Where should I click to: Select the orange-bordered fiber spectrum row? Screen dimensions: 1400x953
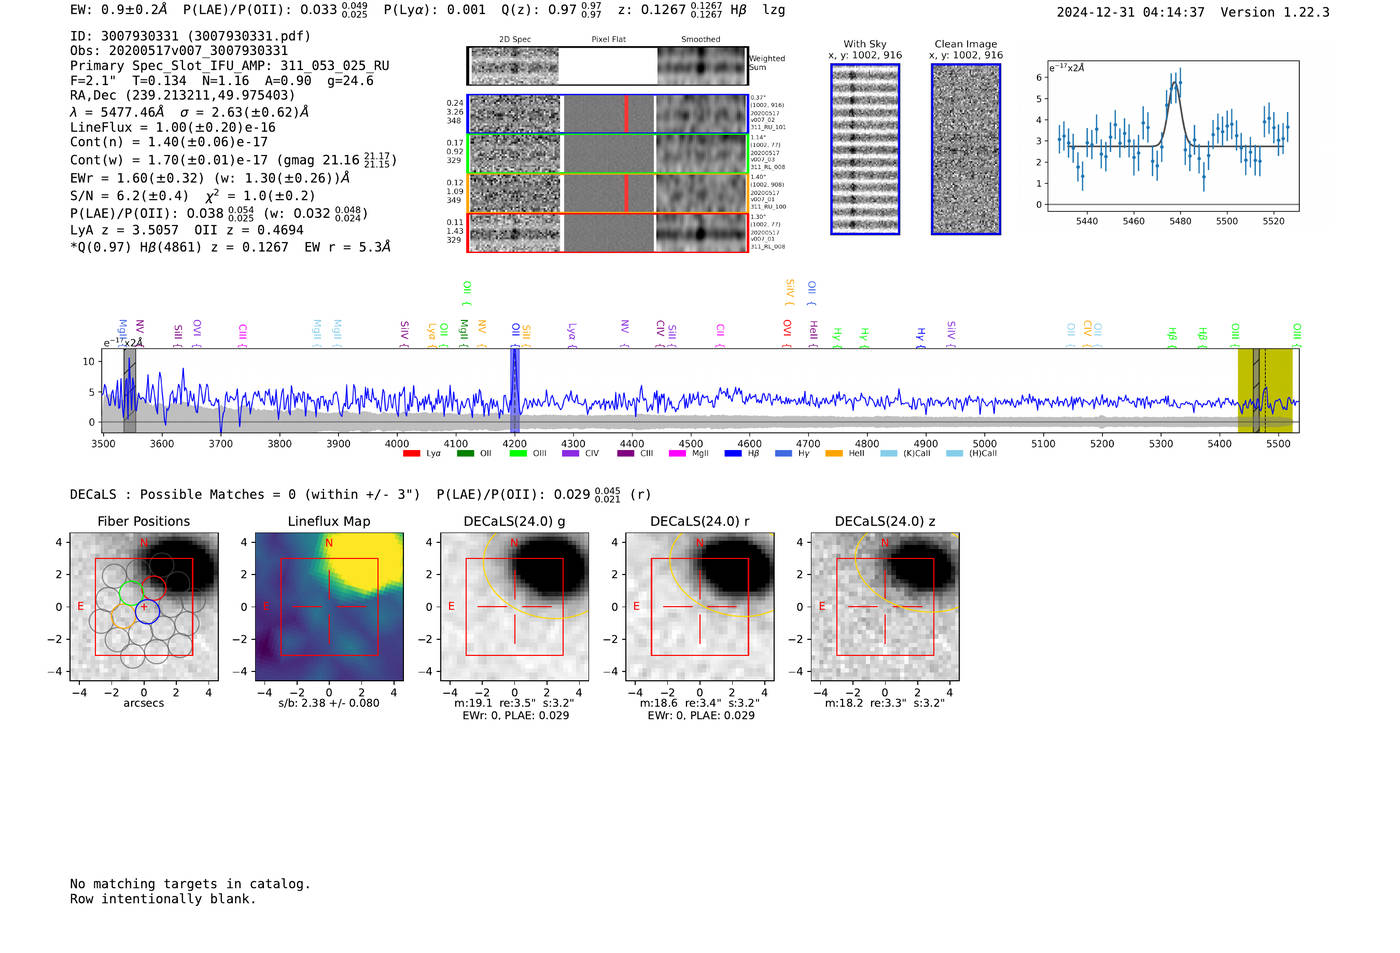pyautogui.click(x=607, y=193)
